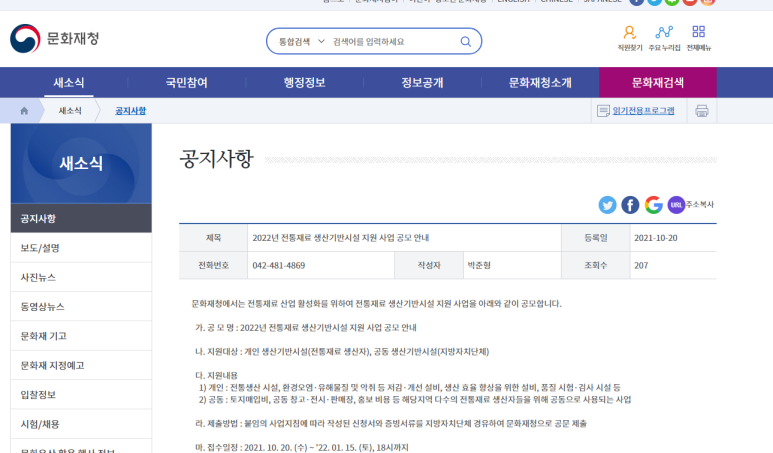Select 보도/설명 in sidebar
This screenshot has height=453, width=773.
click(x=81, y=247)
